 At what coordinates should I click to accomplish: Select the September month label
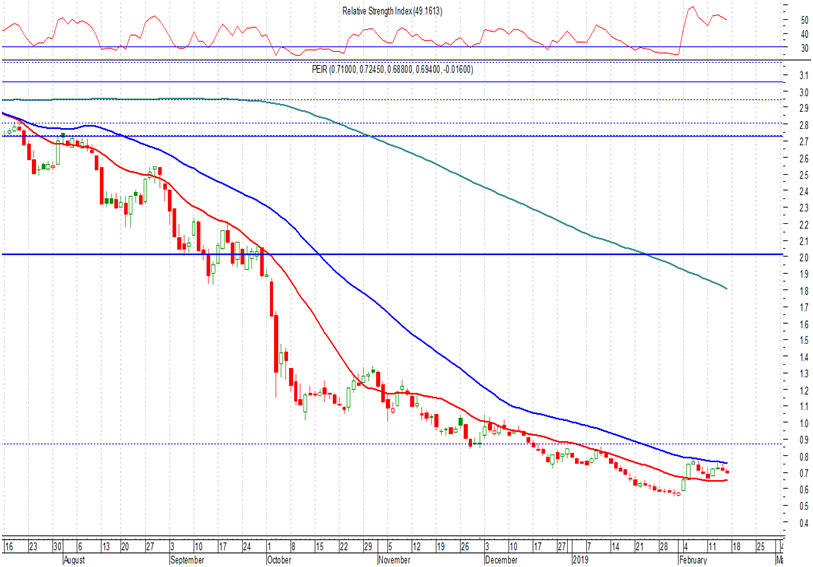coord(187,560)
